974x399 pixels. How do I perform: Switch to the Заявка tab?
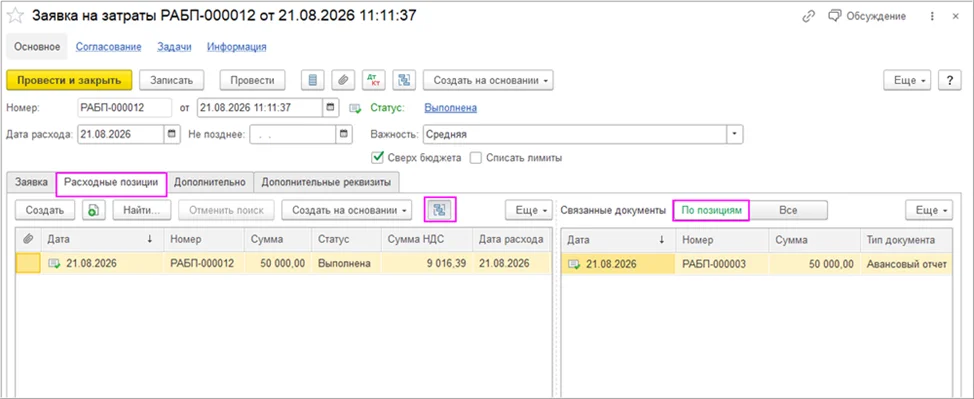click(31, 182)
